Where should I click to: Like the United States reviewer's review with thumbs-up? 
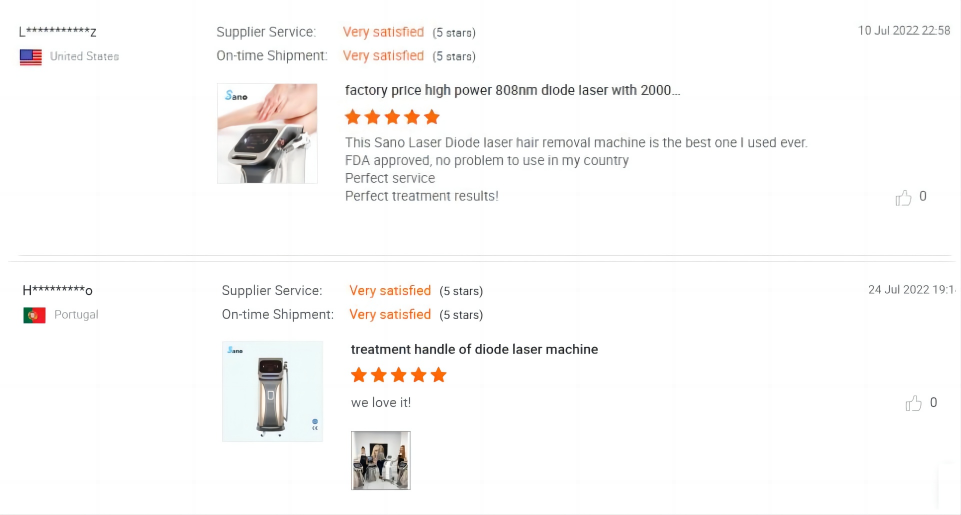[903, 197]
